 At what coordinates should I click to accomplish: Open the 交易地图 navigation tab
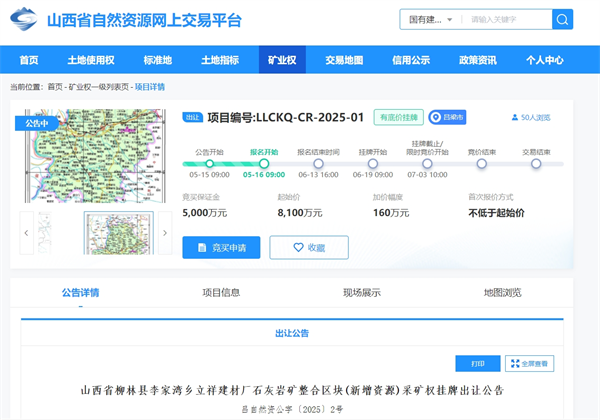point(344,60)
